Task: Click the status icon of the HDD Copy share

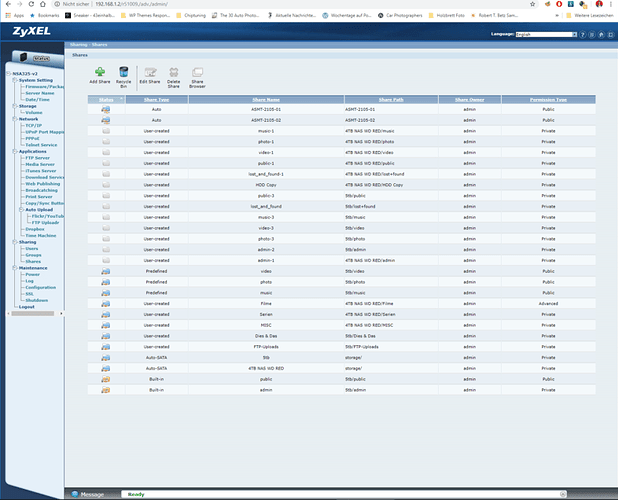Action: click(x=106, y=185)
